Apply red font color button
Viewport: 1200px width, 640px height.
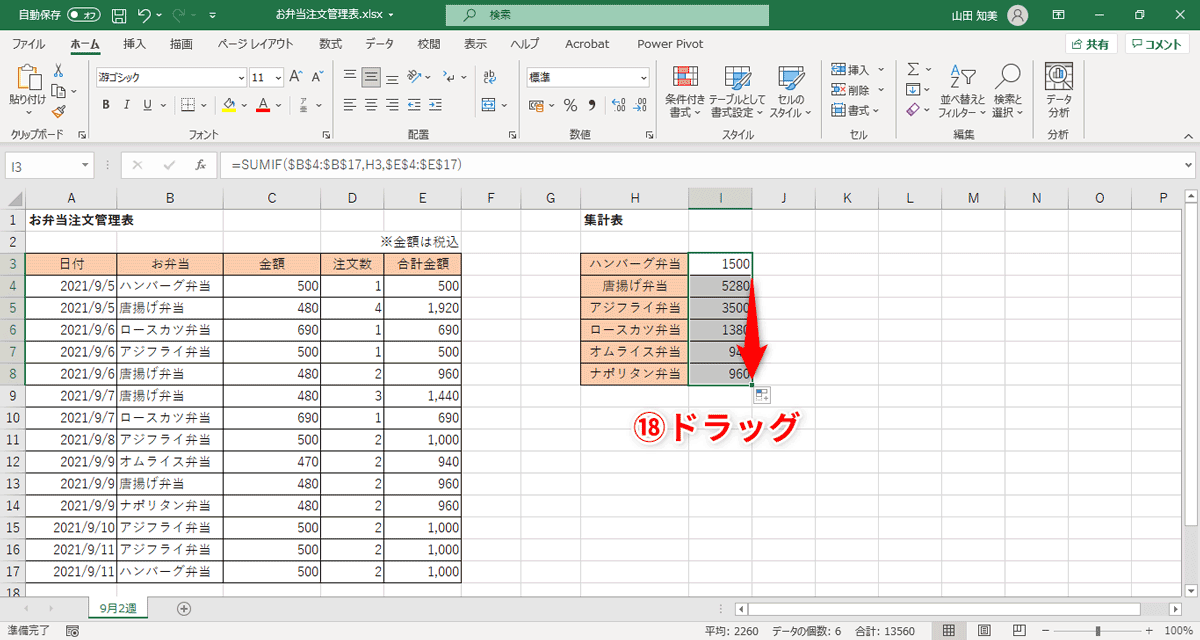pos(263,105)
